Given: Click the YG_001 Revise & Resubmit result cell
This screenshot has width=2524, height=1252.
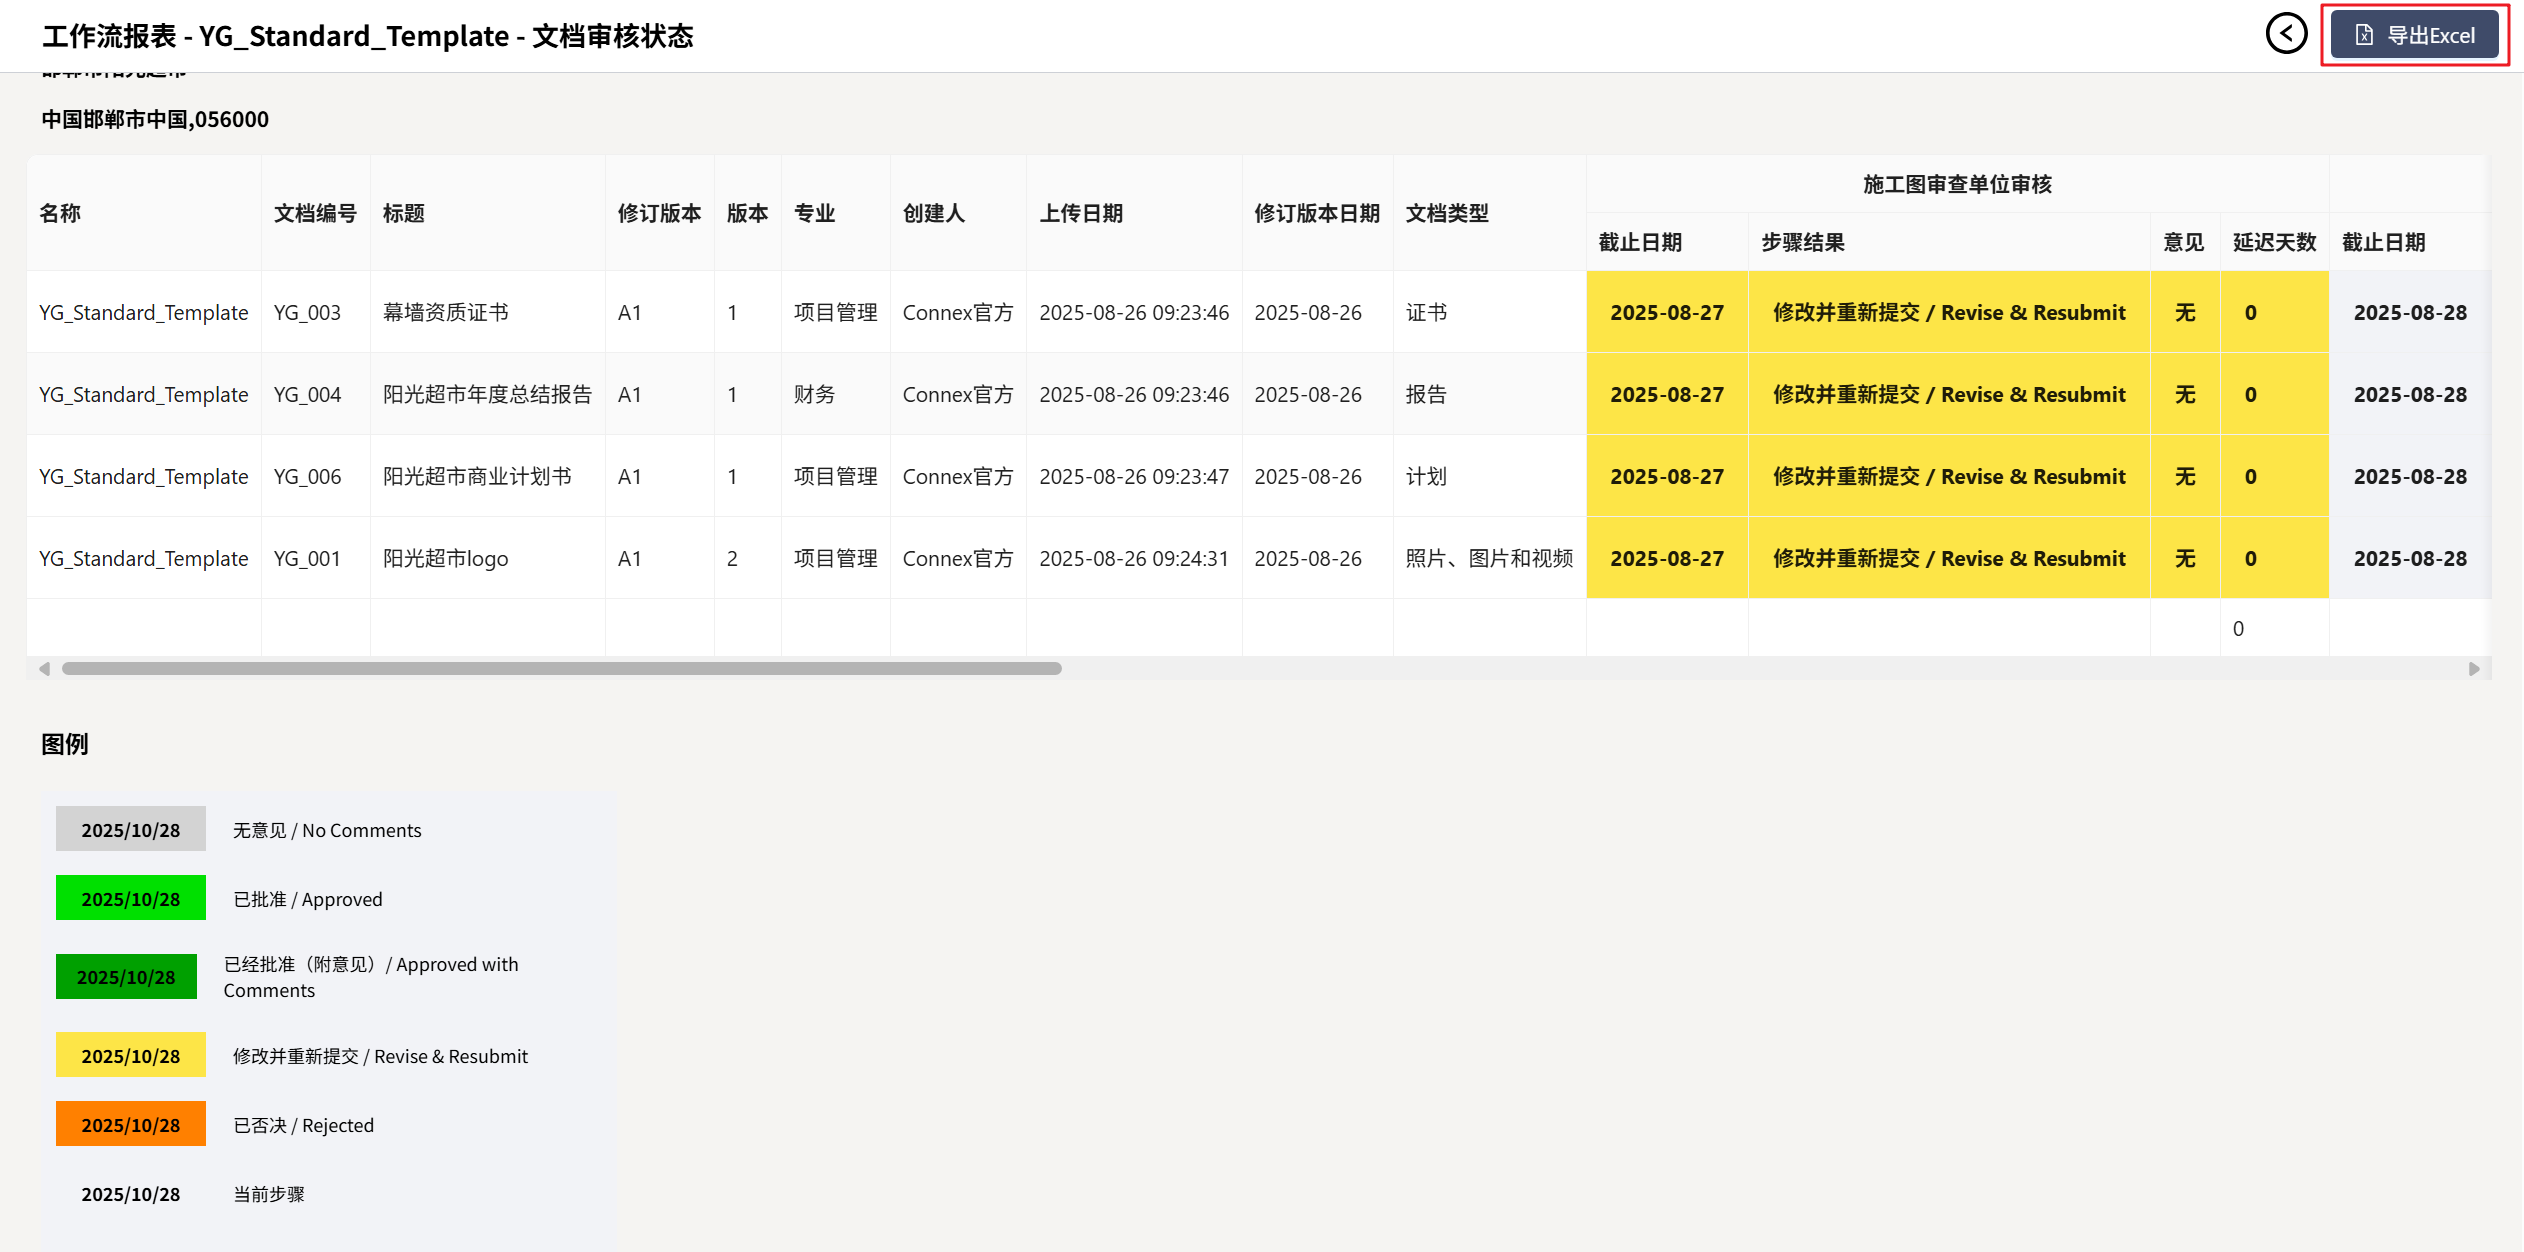Looking at the screenshot, I should pyautogui.click(x=1948, y=558).
